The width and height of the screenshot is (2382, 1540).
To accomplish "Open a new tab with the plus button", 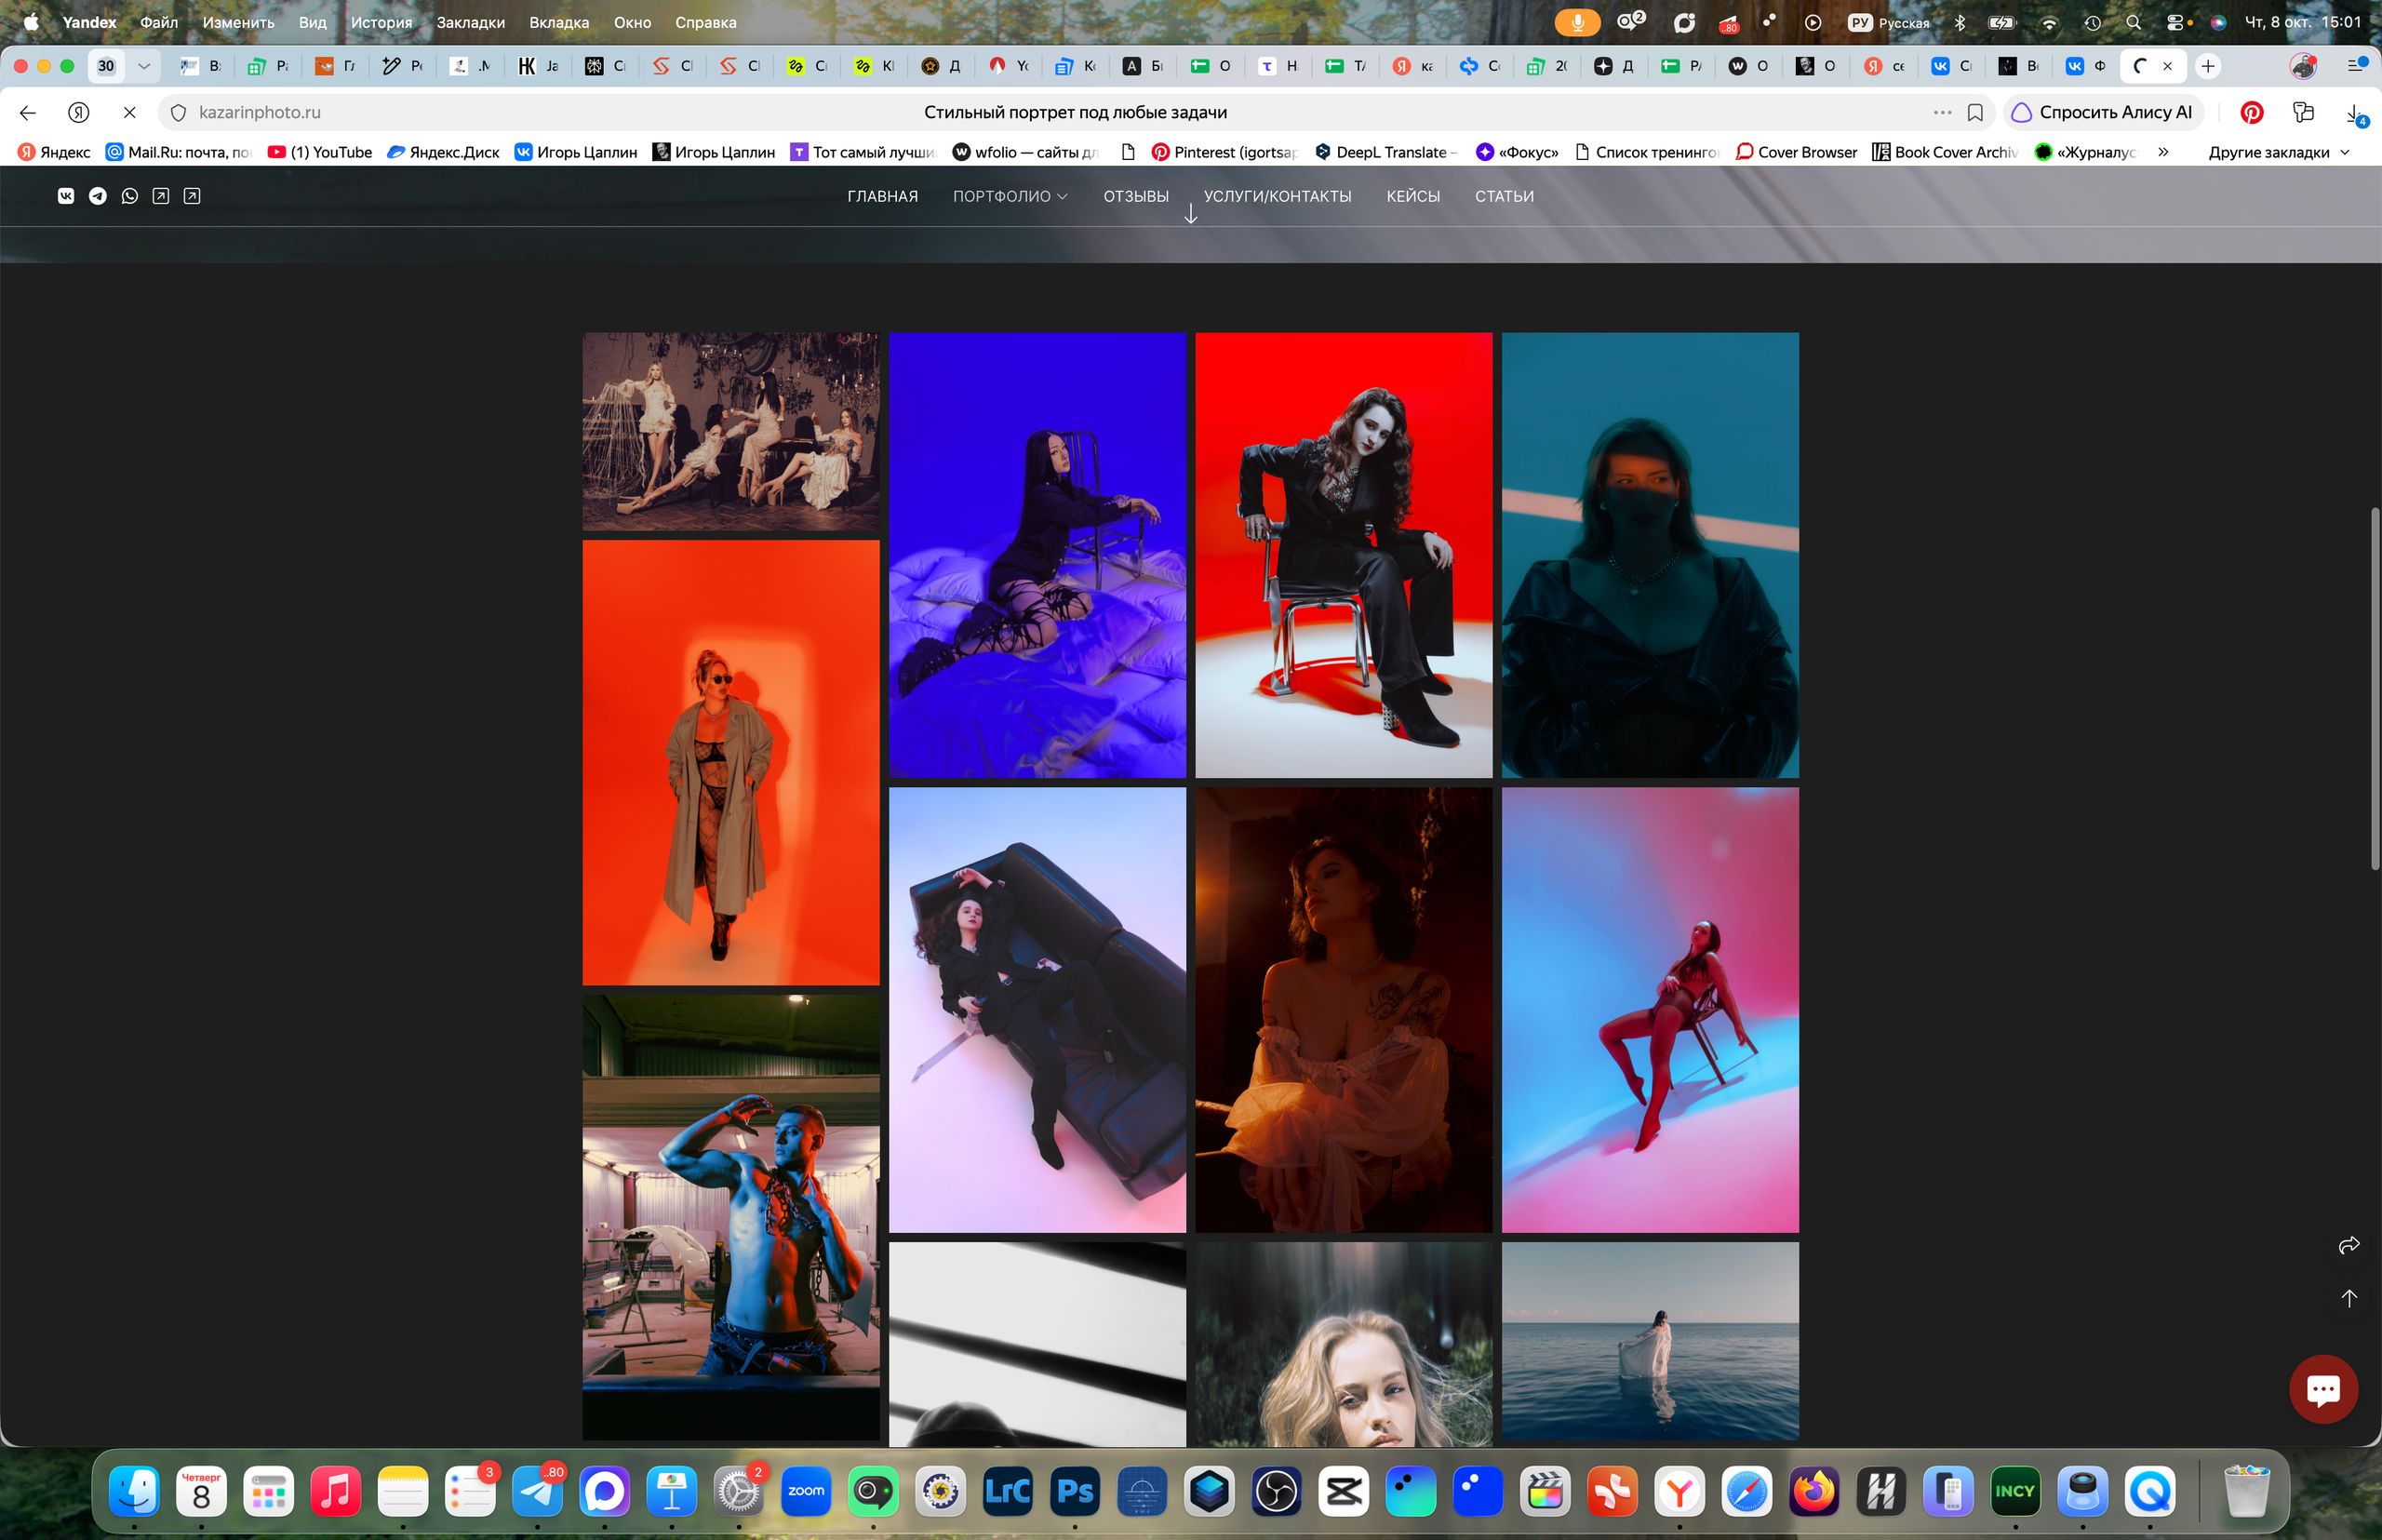I will 2208,66.
